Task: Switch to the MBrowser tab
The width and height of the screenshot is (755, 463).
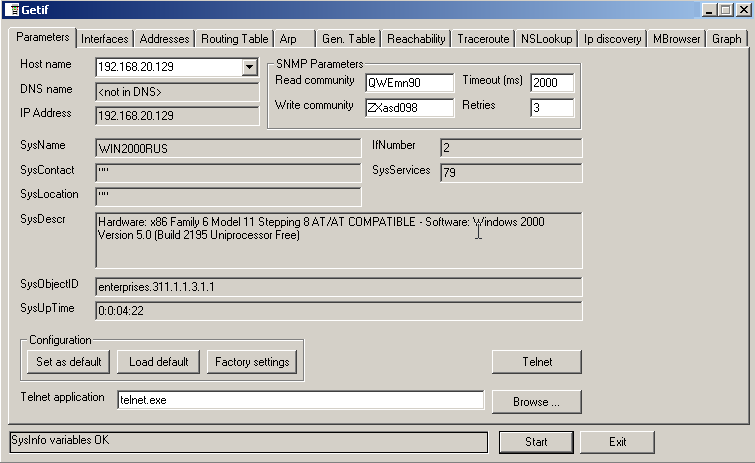Action: (676, 39)
